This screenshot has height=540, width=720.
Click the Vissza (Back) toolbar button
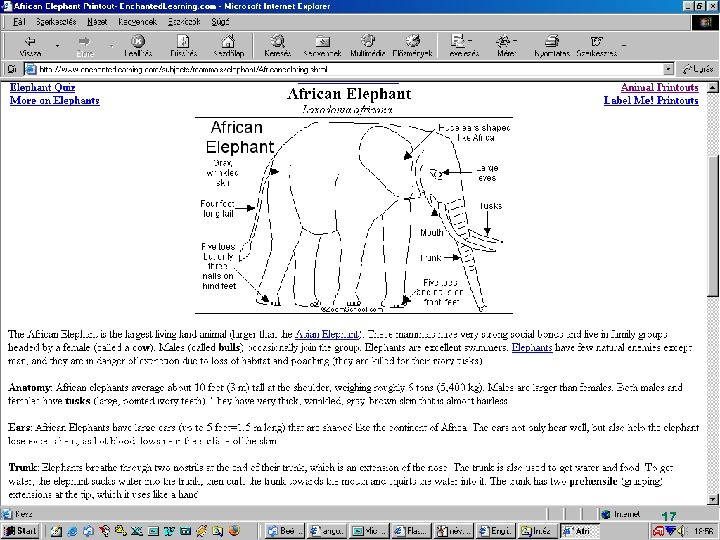[x=30, y=45]
